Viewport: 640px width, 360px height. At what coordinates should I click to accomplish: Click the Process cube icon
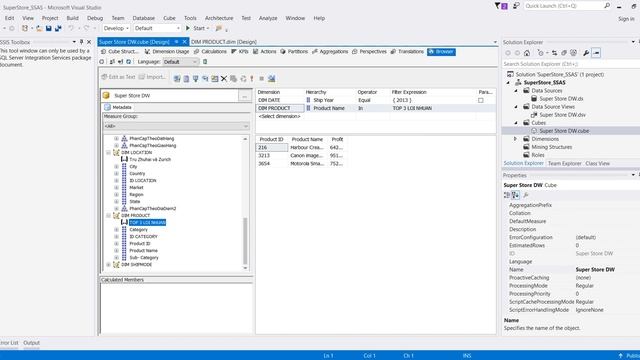(x=102, y=62)
